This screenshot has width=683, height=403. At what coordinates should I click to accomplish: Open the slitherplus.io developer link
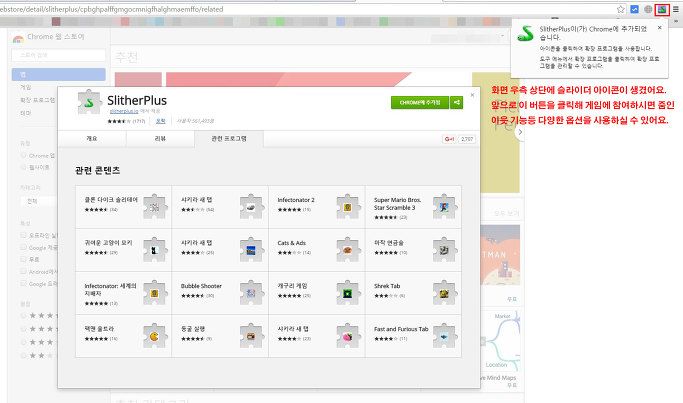(x=124, y=111)
